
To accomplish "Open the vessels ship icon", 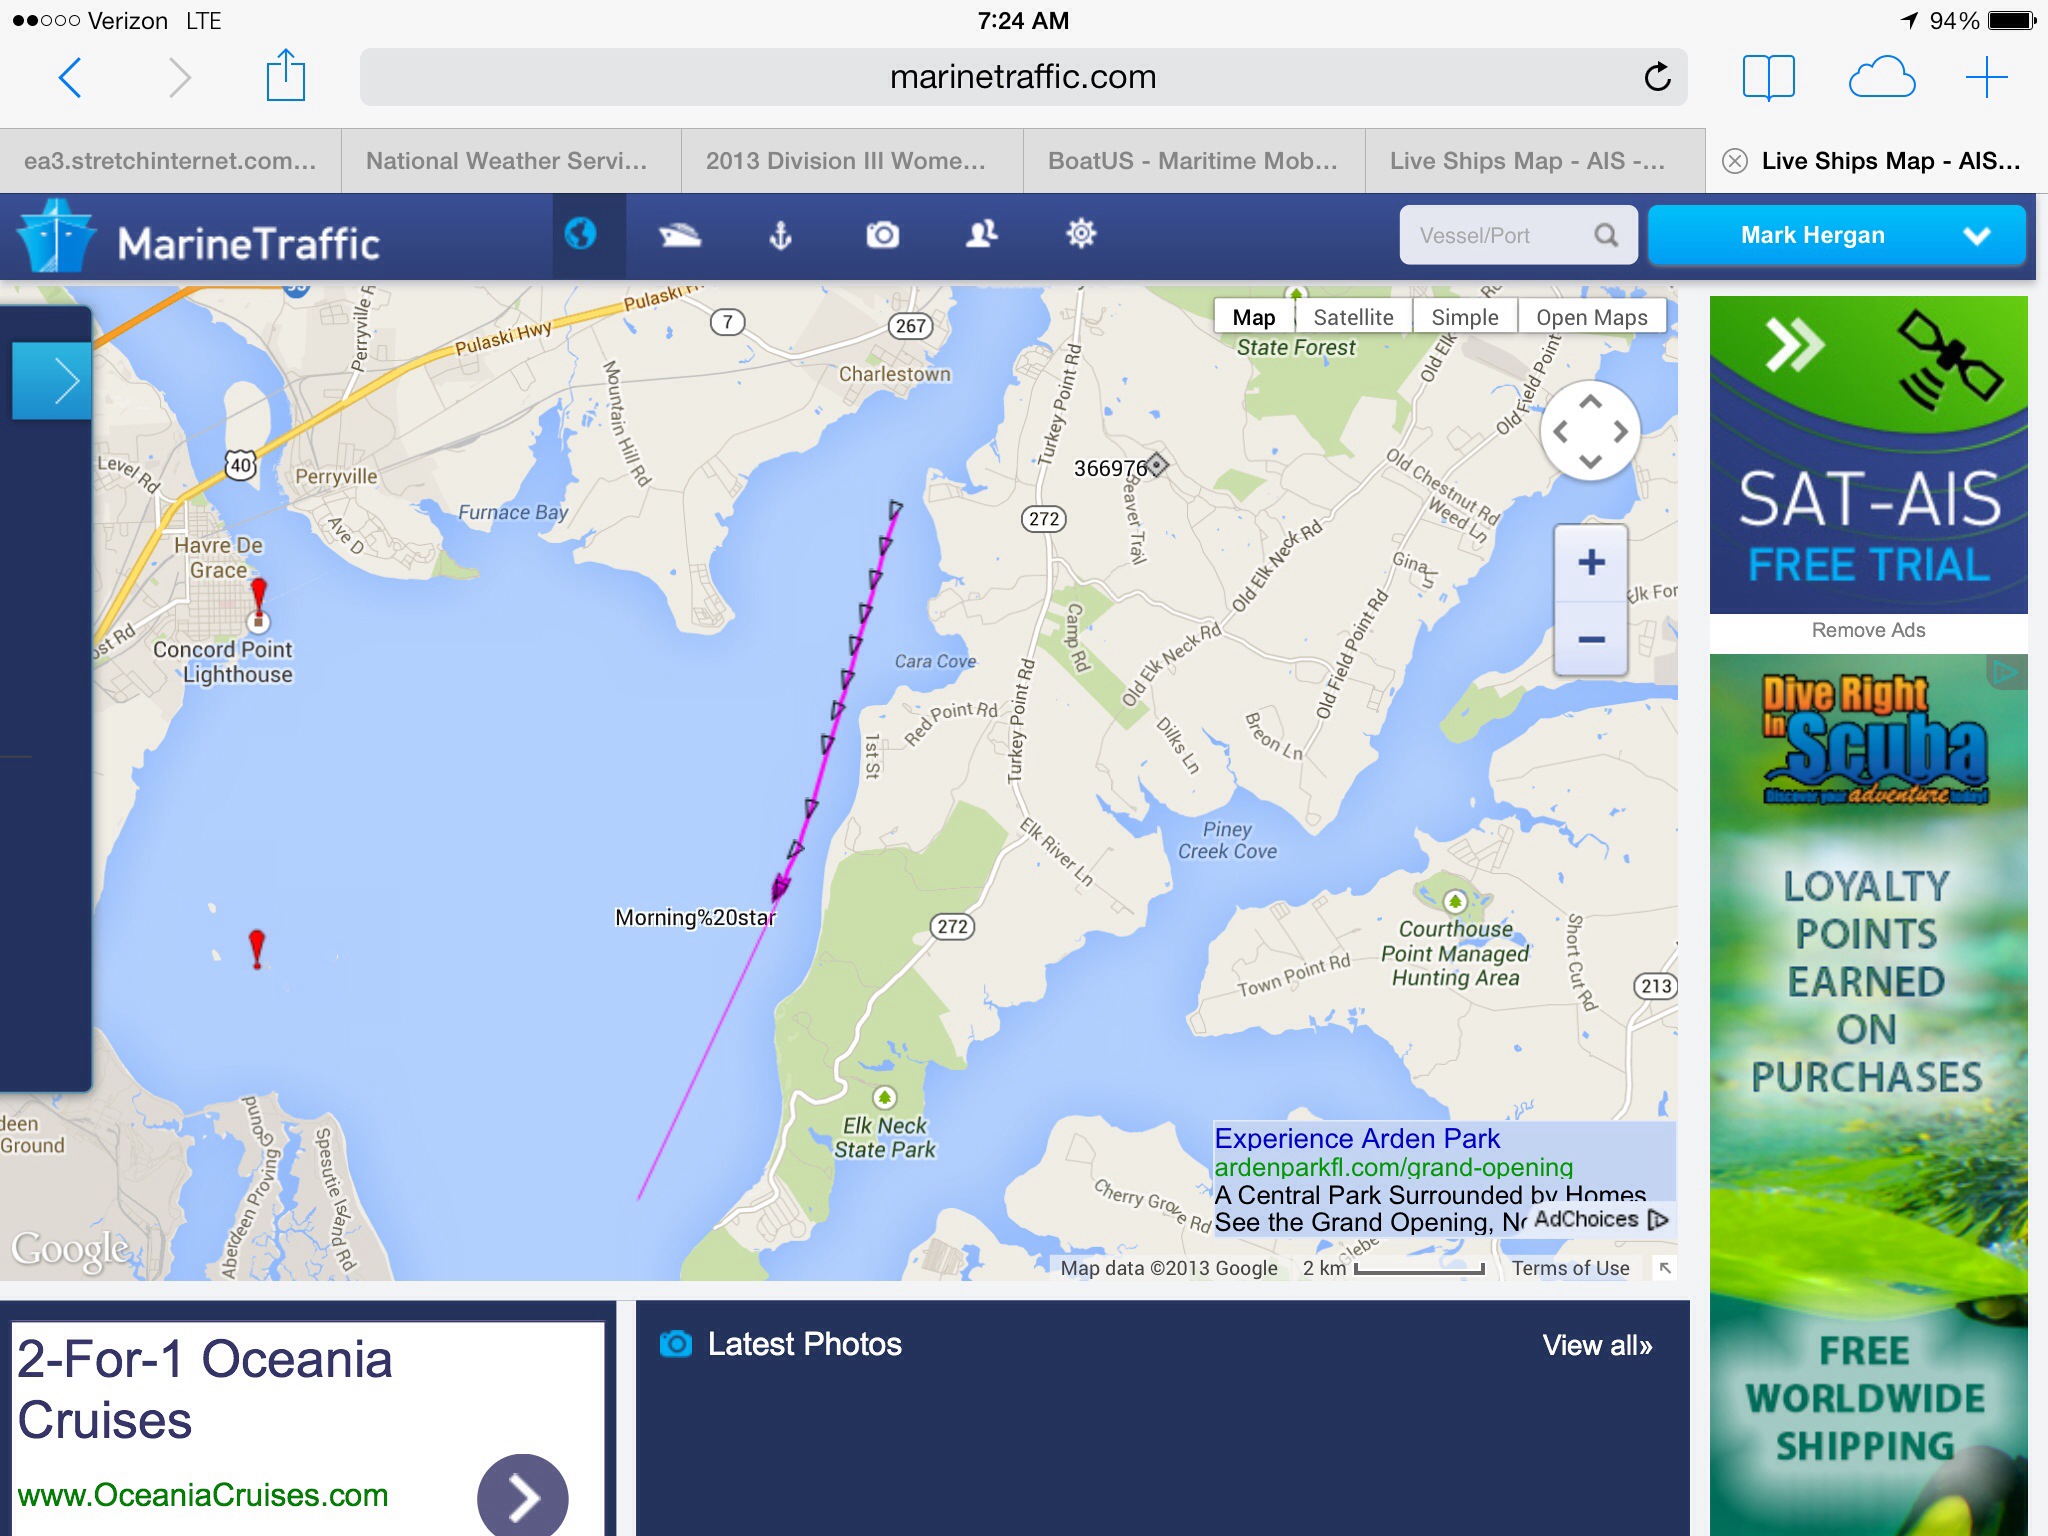I will coord(680,235).
